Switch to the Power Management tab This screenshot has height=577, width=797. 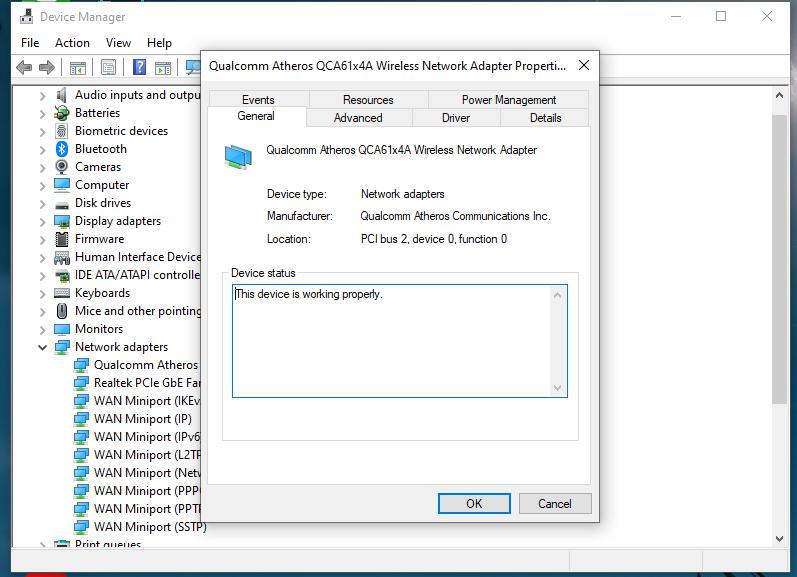(509, 100)
